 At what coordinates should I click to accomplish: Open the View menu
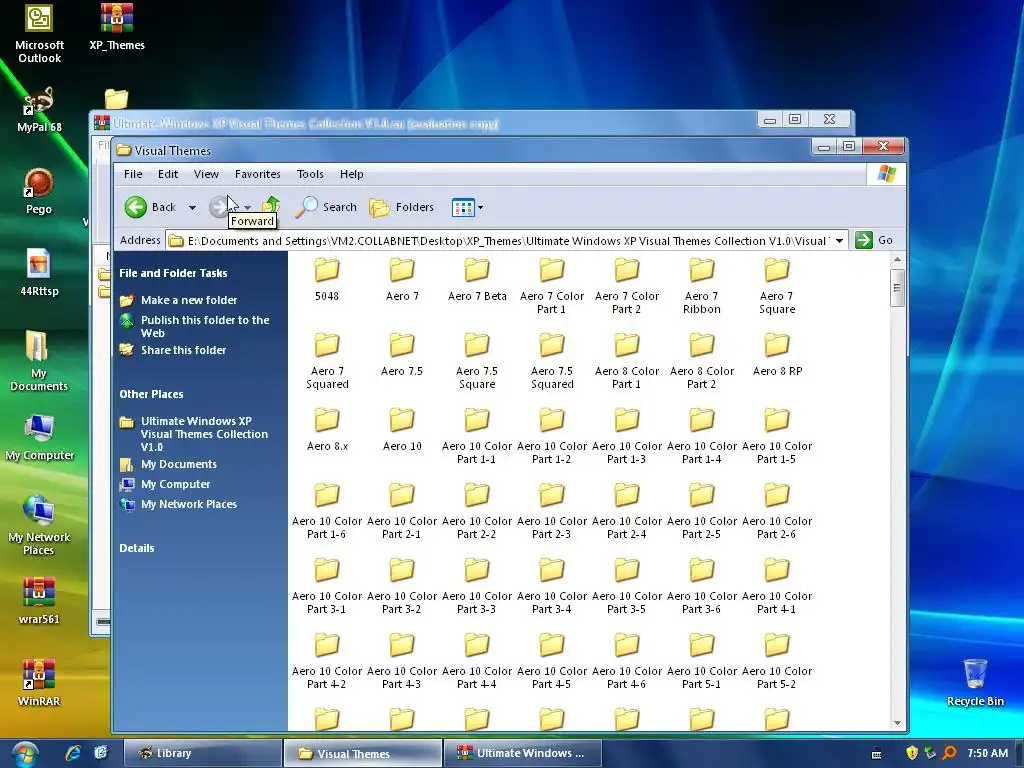coord(206,174)
